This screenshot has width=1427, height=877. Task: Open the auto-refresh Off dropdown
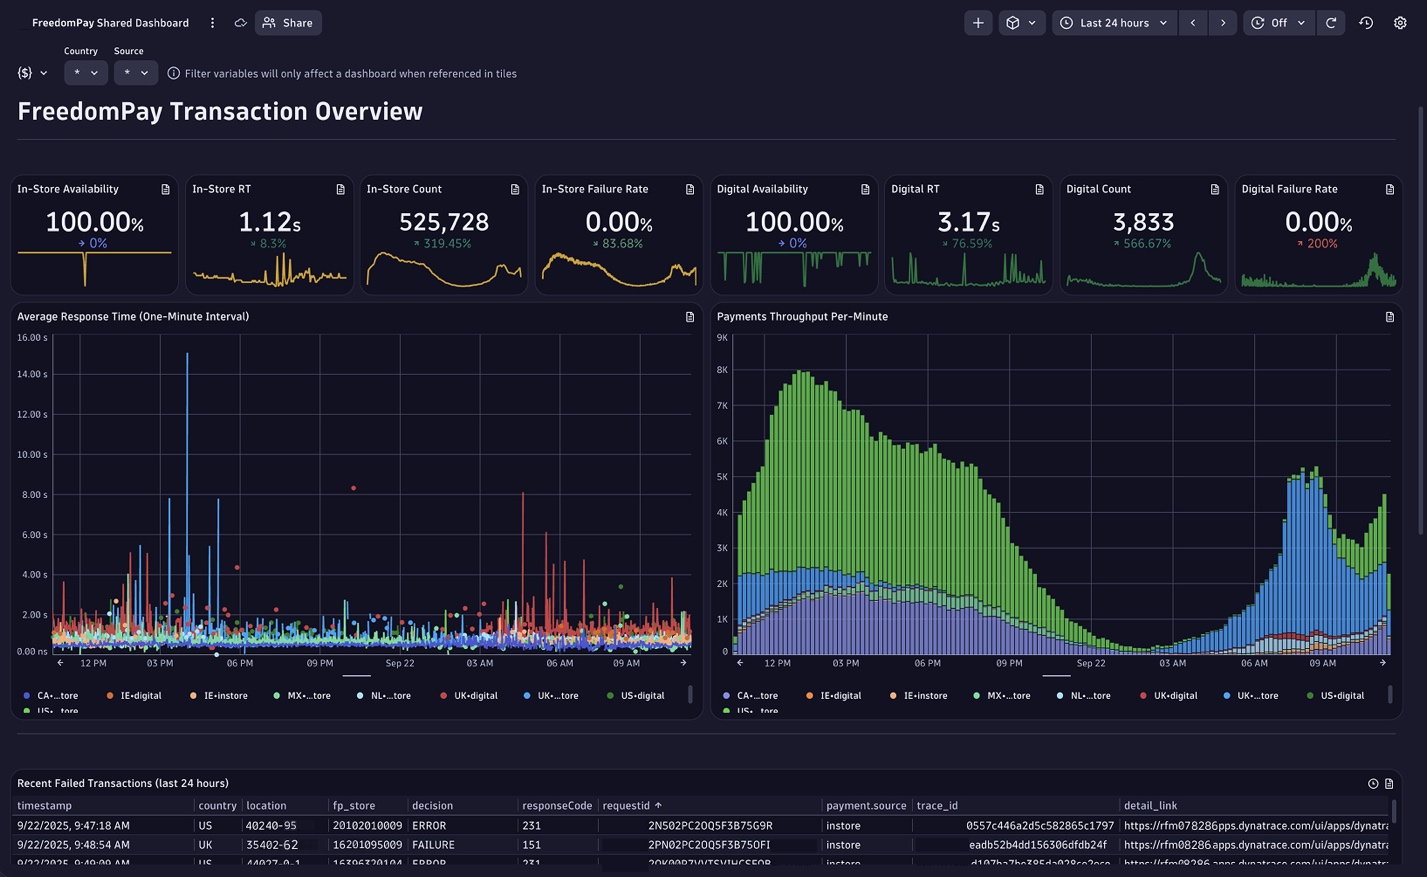pyautogui.click(x=1278, y=23)
